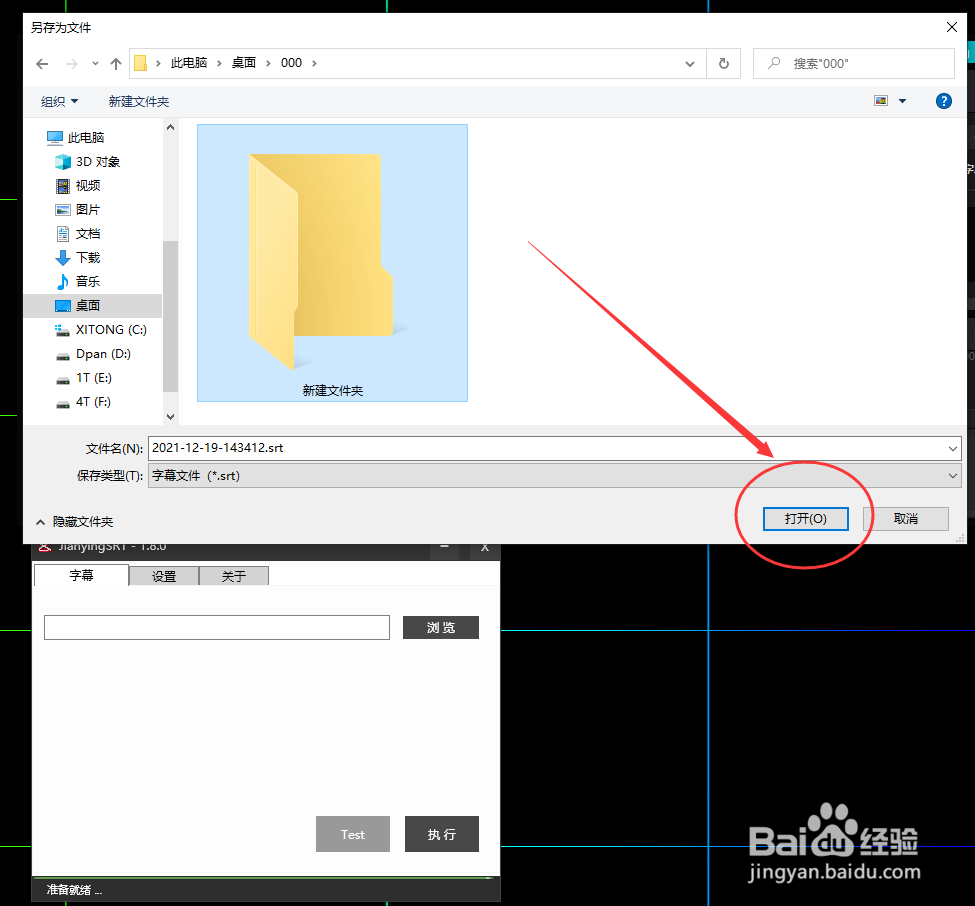Close the 另存为文件 dialog
Viewport: 975px width, 906px height.
(951, 27)
